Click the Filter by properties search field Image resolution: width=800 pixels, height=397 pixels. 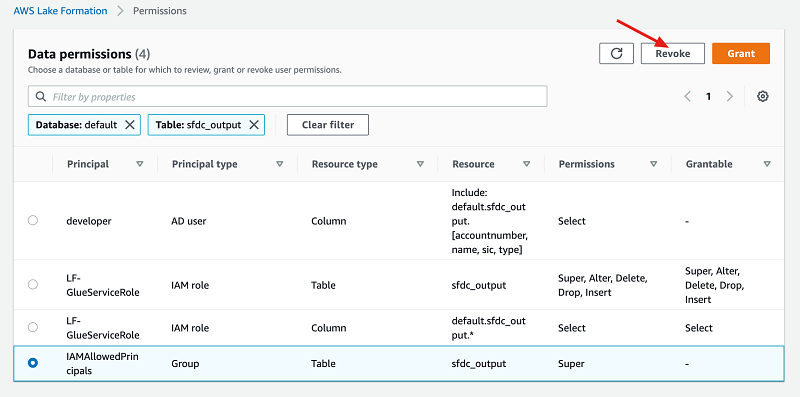(288, 96)
